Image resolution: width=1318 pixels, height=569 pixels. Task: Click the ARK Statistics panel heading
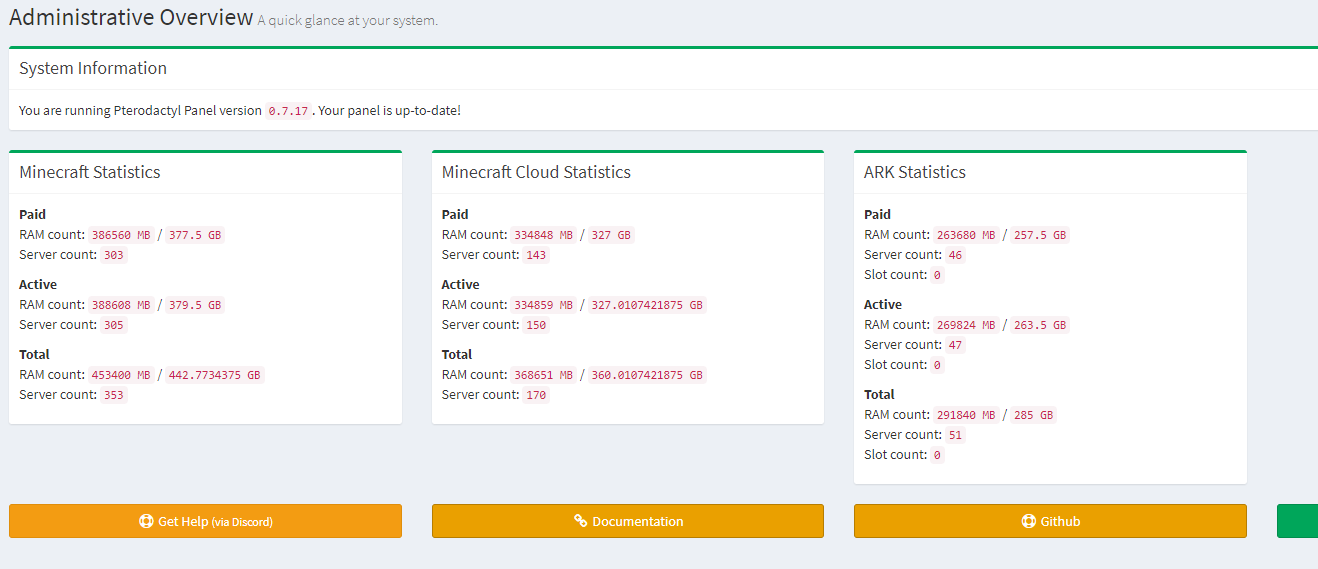pyautogui.click(x=914, y=172)
